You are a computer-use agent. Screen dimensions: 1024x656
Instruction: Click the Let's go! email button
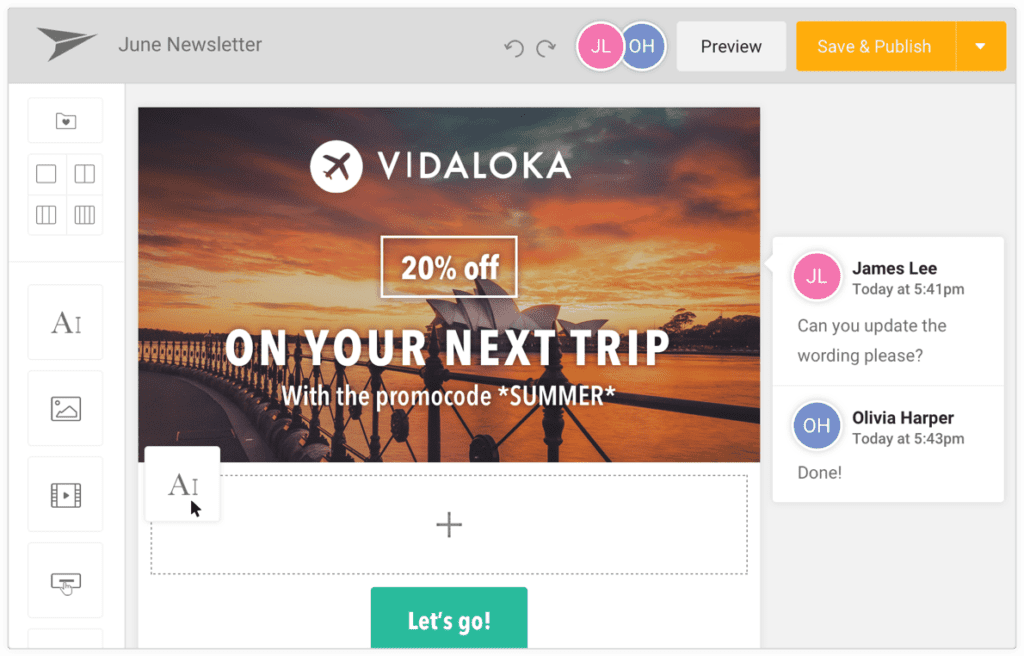(x=449, y=619)
